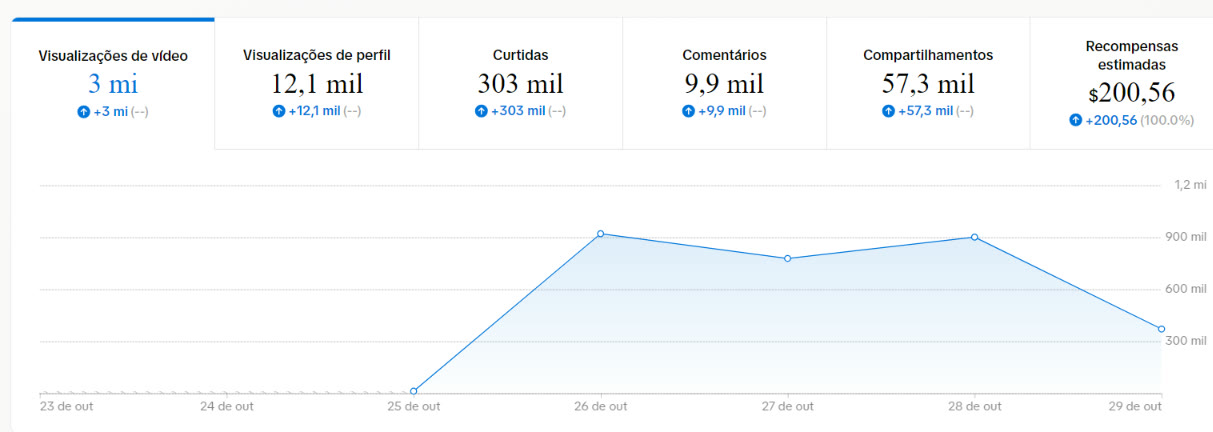
Task: Click the 29 de out axis label
Action: [x=1134, y=407]
